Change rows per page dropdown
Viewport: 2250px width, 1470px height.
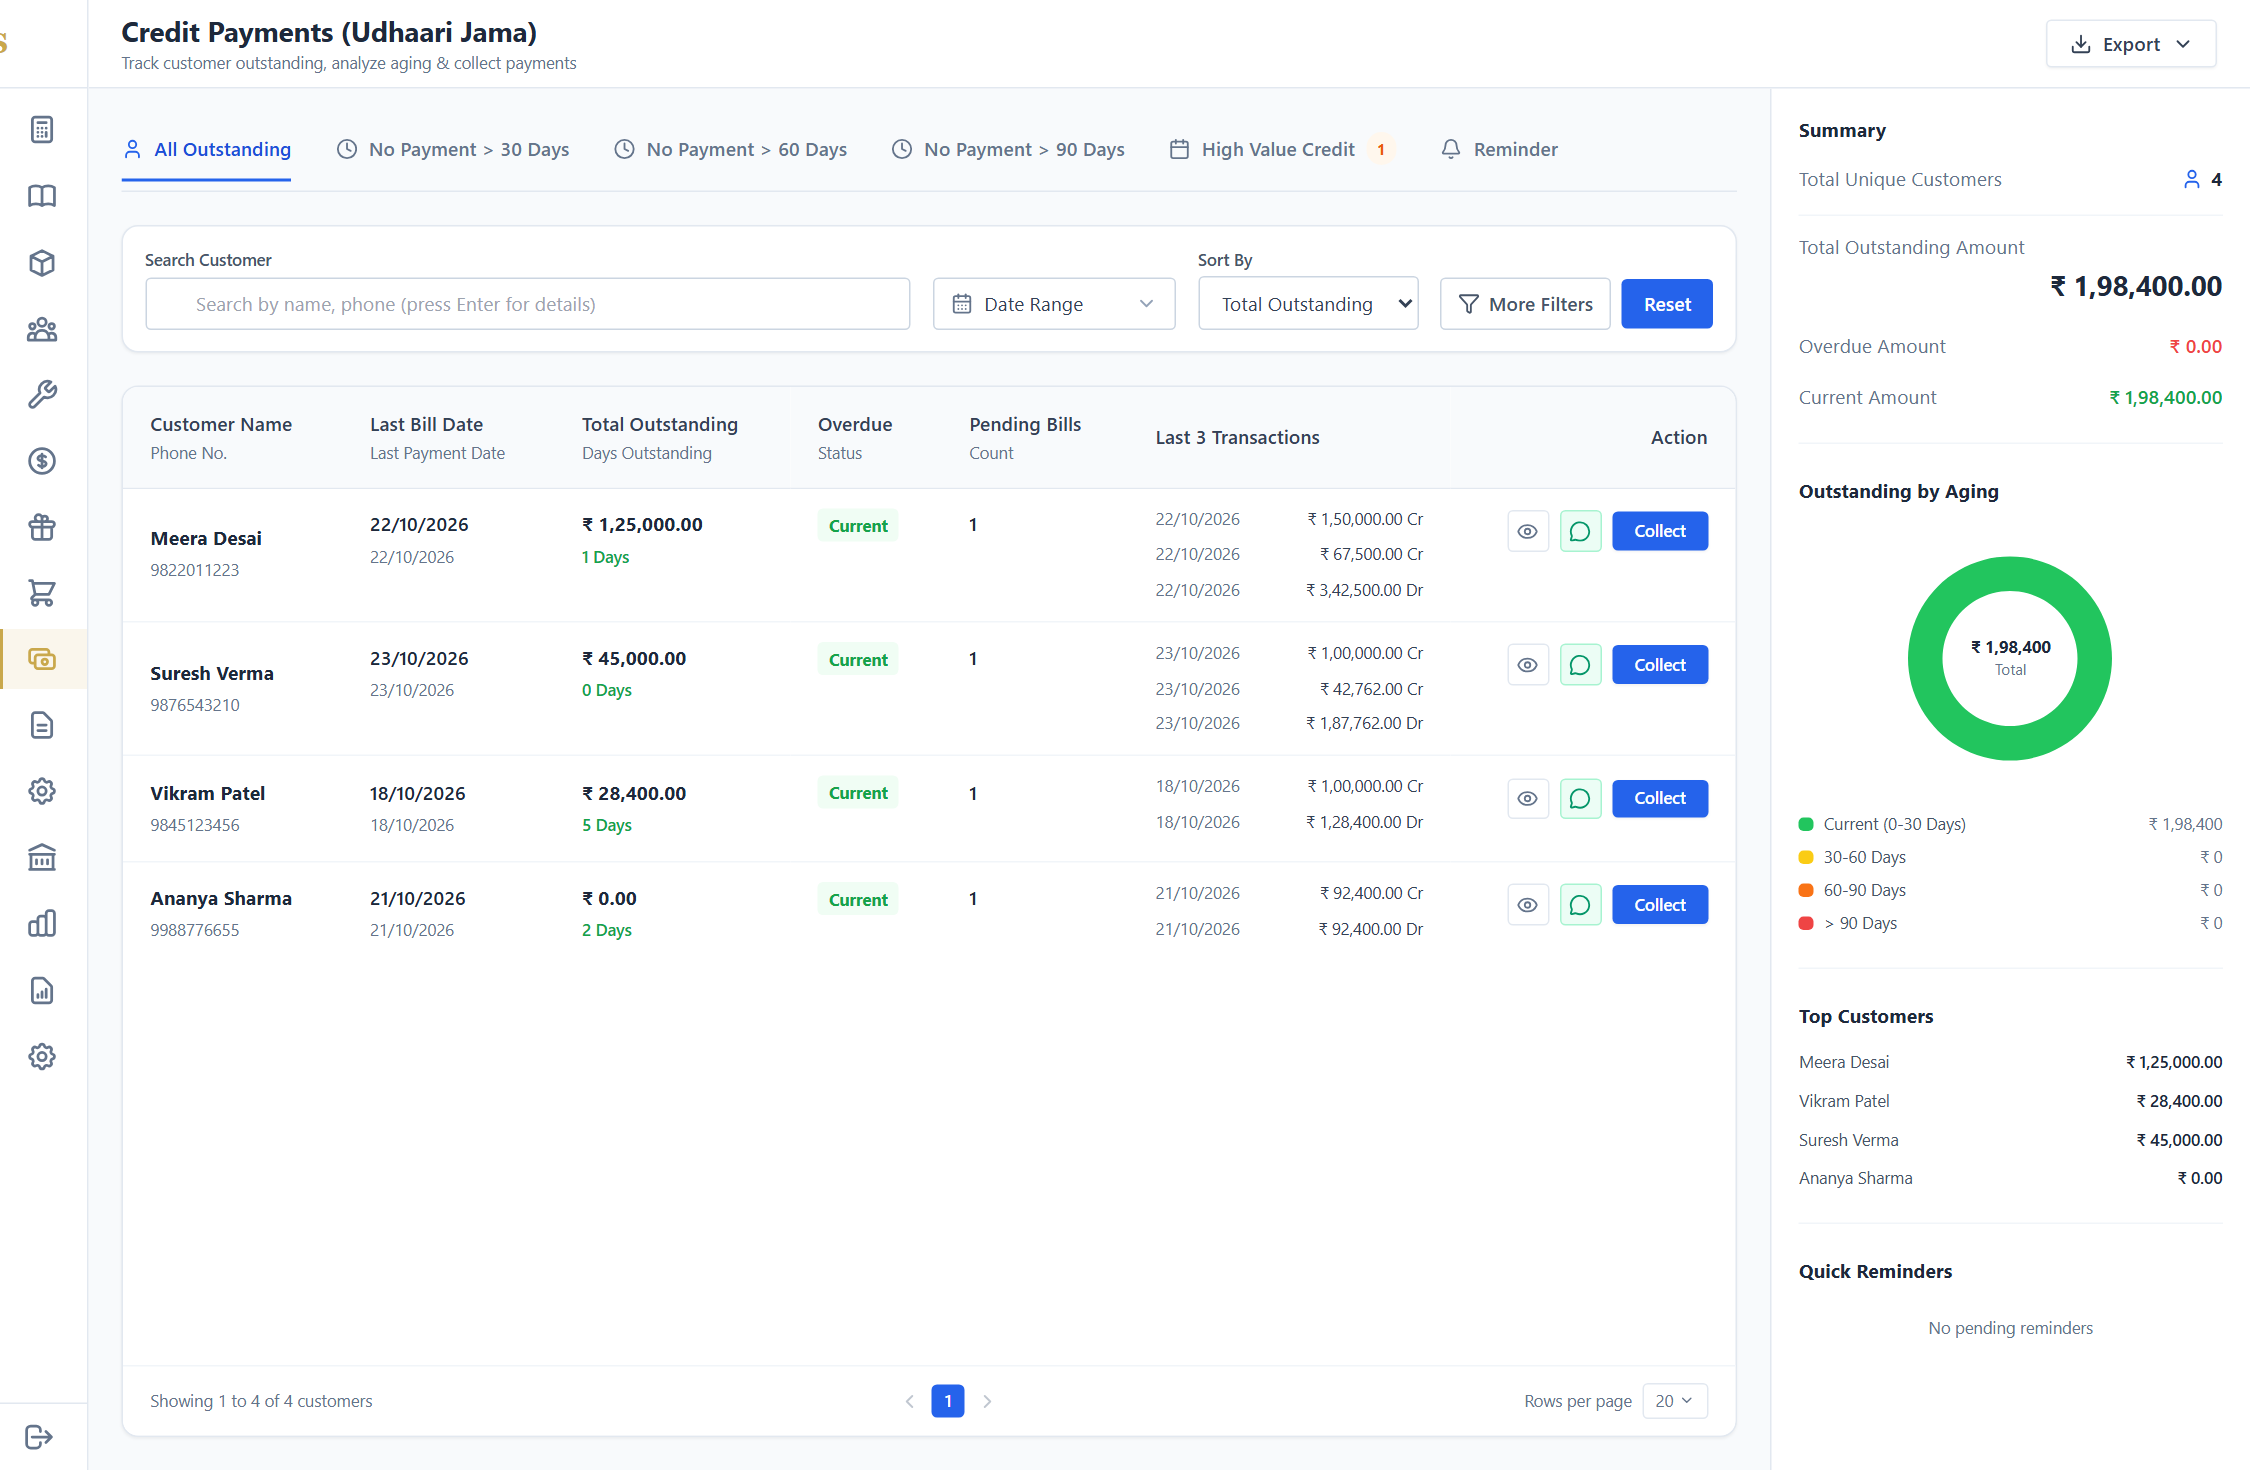[x=1675, y=1401]
